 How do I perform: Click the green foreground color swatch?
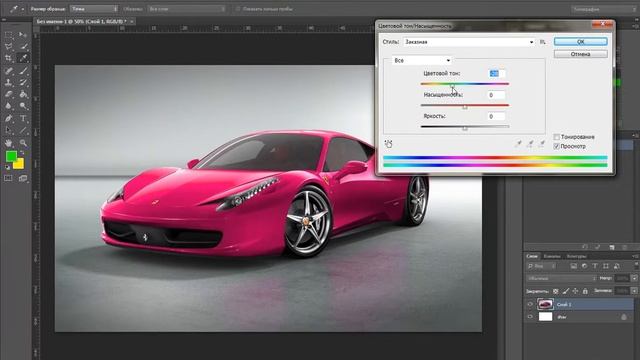click(x=11, y=156)
